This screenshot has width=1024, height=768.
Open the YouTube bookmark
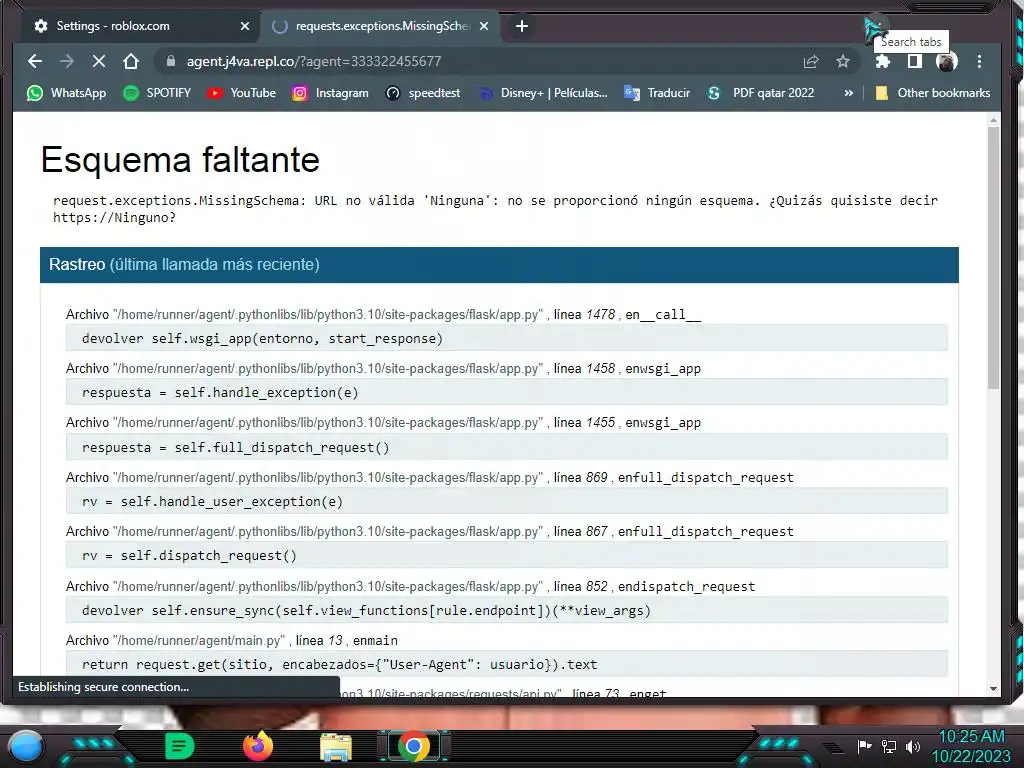[241, 93]
